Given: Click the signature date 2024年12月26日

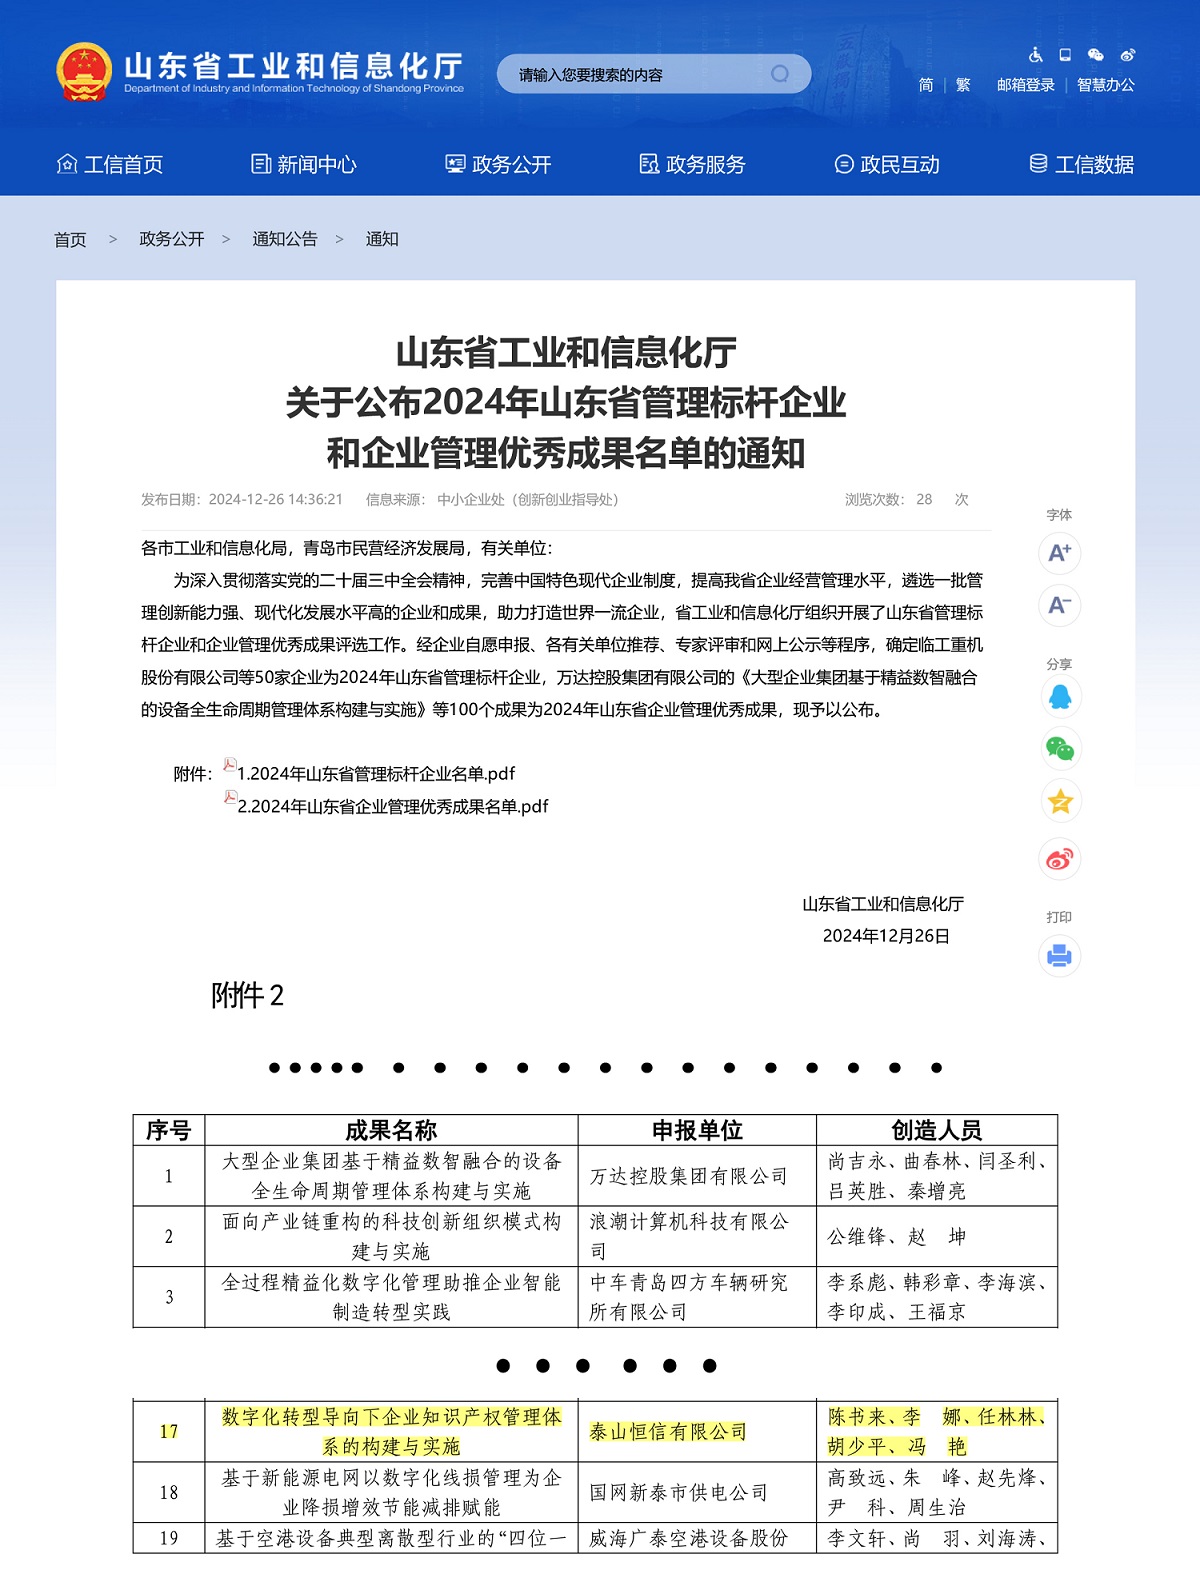Looking at the screenshot, I should [886, 936].
